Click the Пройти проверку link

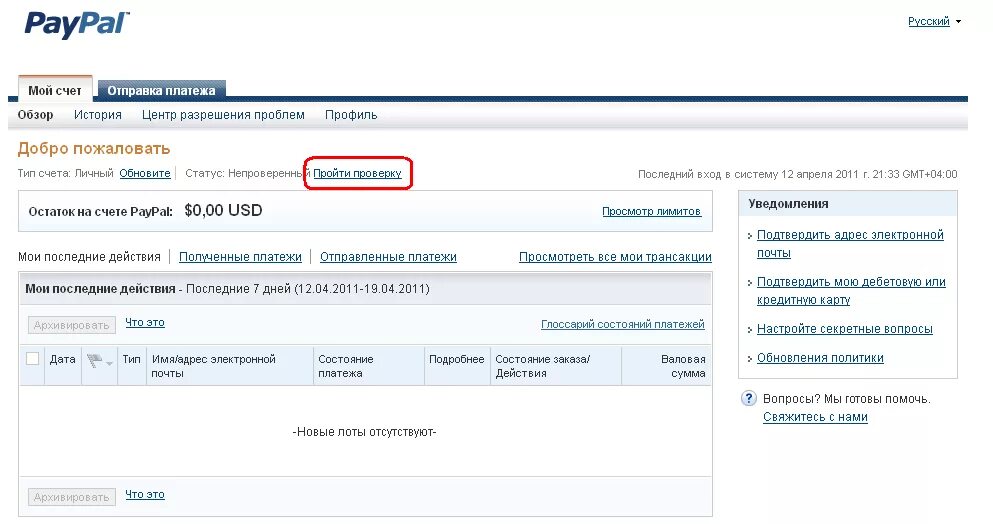click(357, 173)
